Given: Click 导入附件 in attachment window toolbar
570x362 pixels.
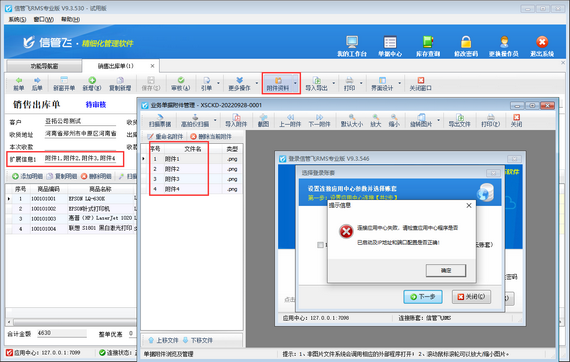Looking at the screenshot, I should (x=236, y=120).
